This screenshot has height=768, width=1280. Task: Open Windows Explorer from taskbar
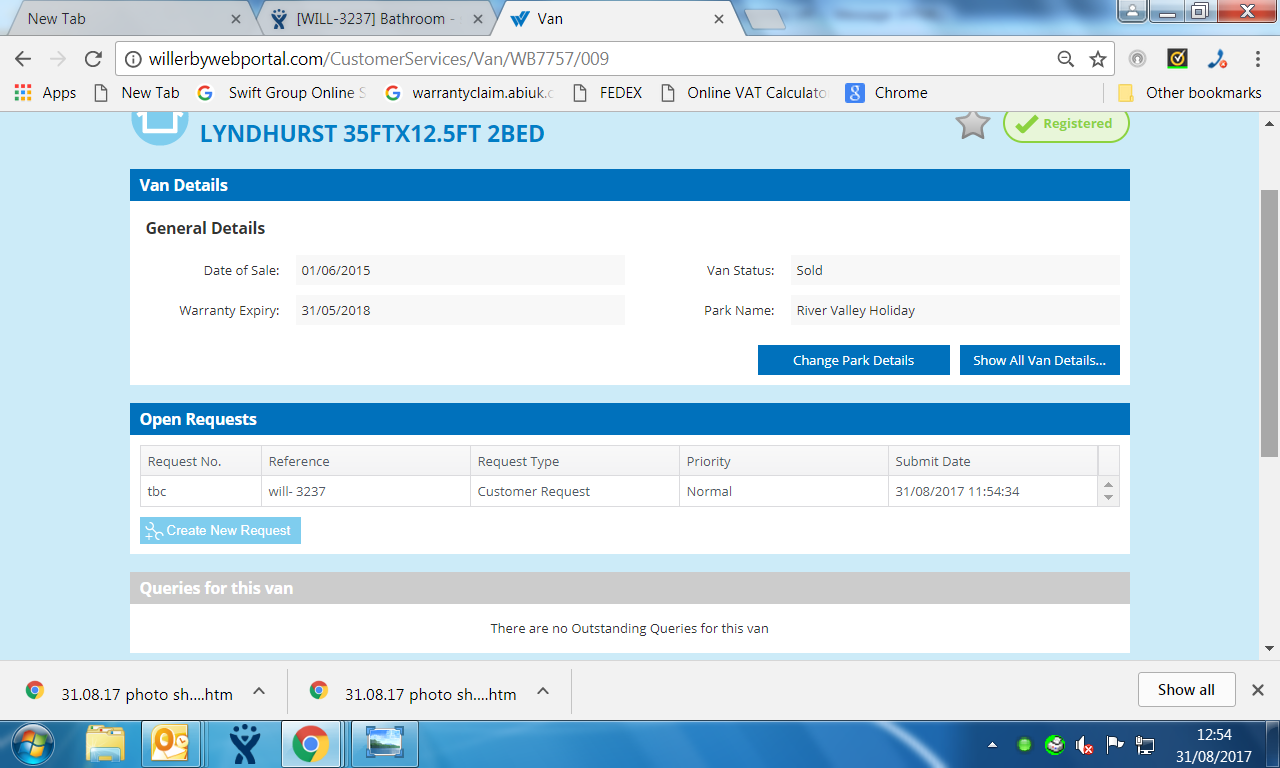(105, 744)
